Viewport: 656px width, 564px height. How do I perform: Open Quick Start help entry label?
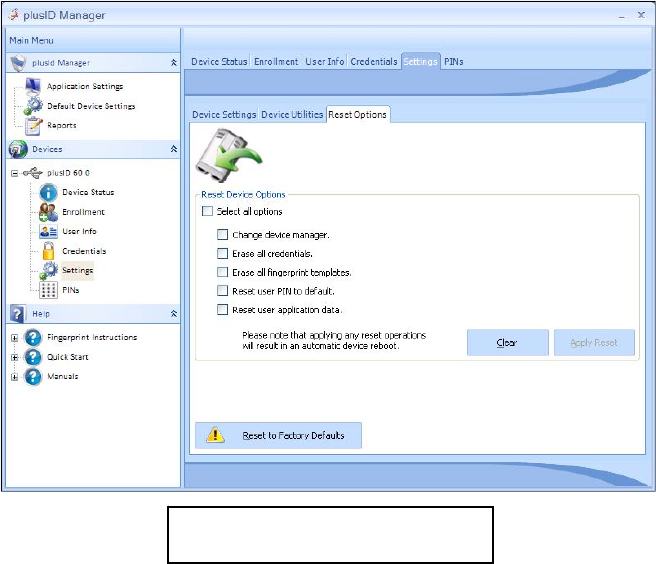point(68,357)
